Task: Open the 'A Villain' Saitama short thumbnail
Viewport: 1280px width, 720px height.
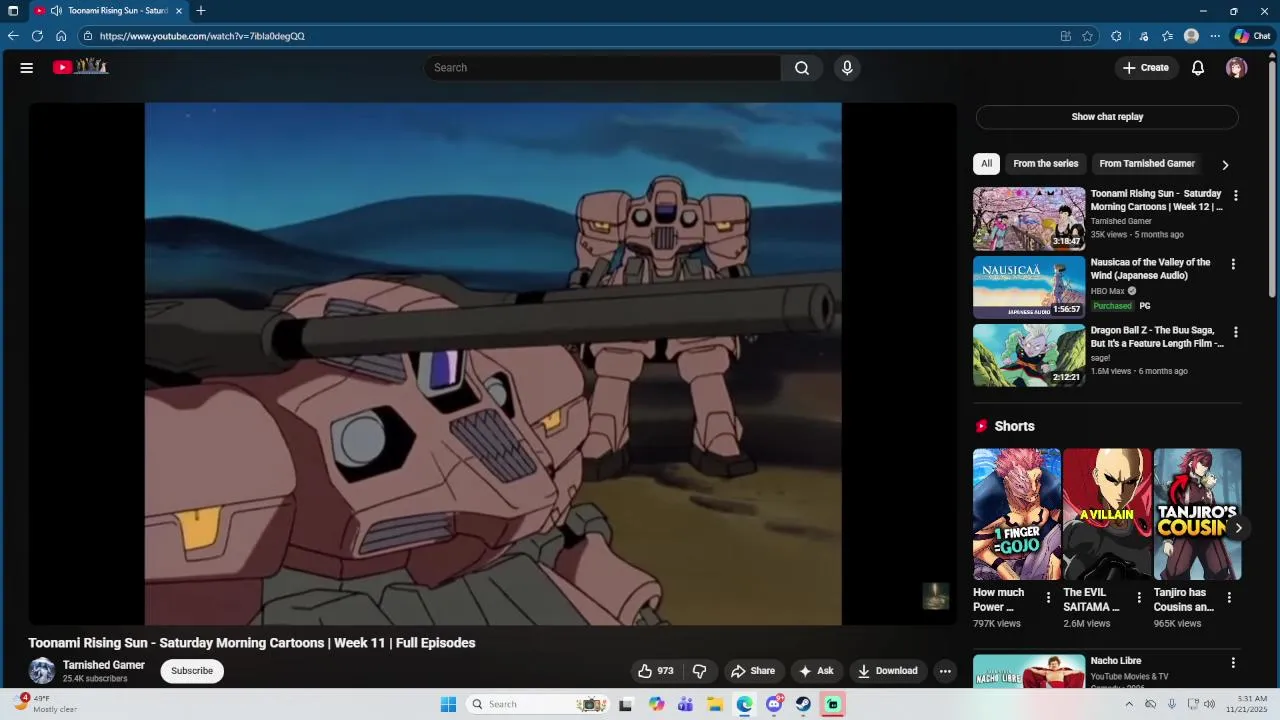Action: (x=1107, y=514)
